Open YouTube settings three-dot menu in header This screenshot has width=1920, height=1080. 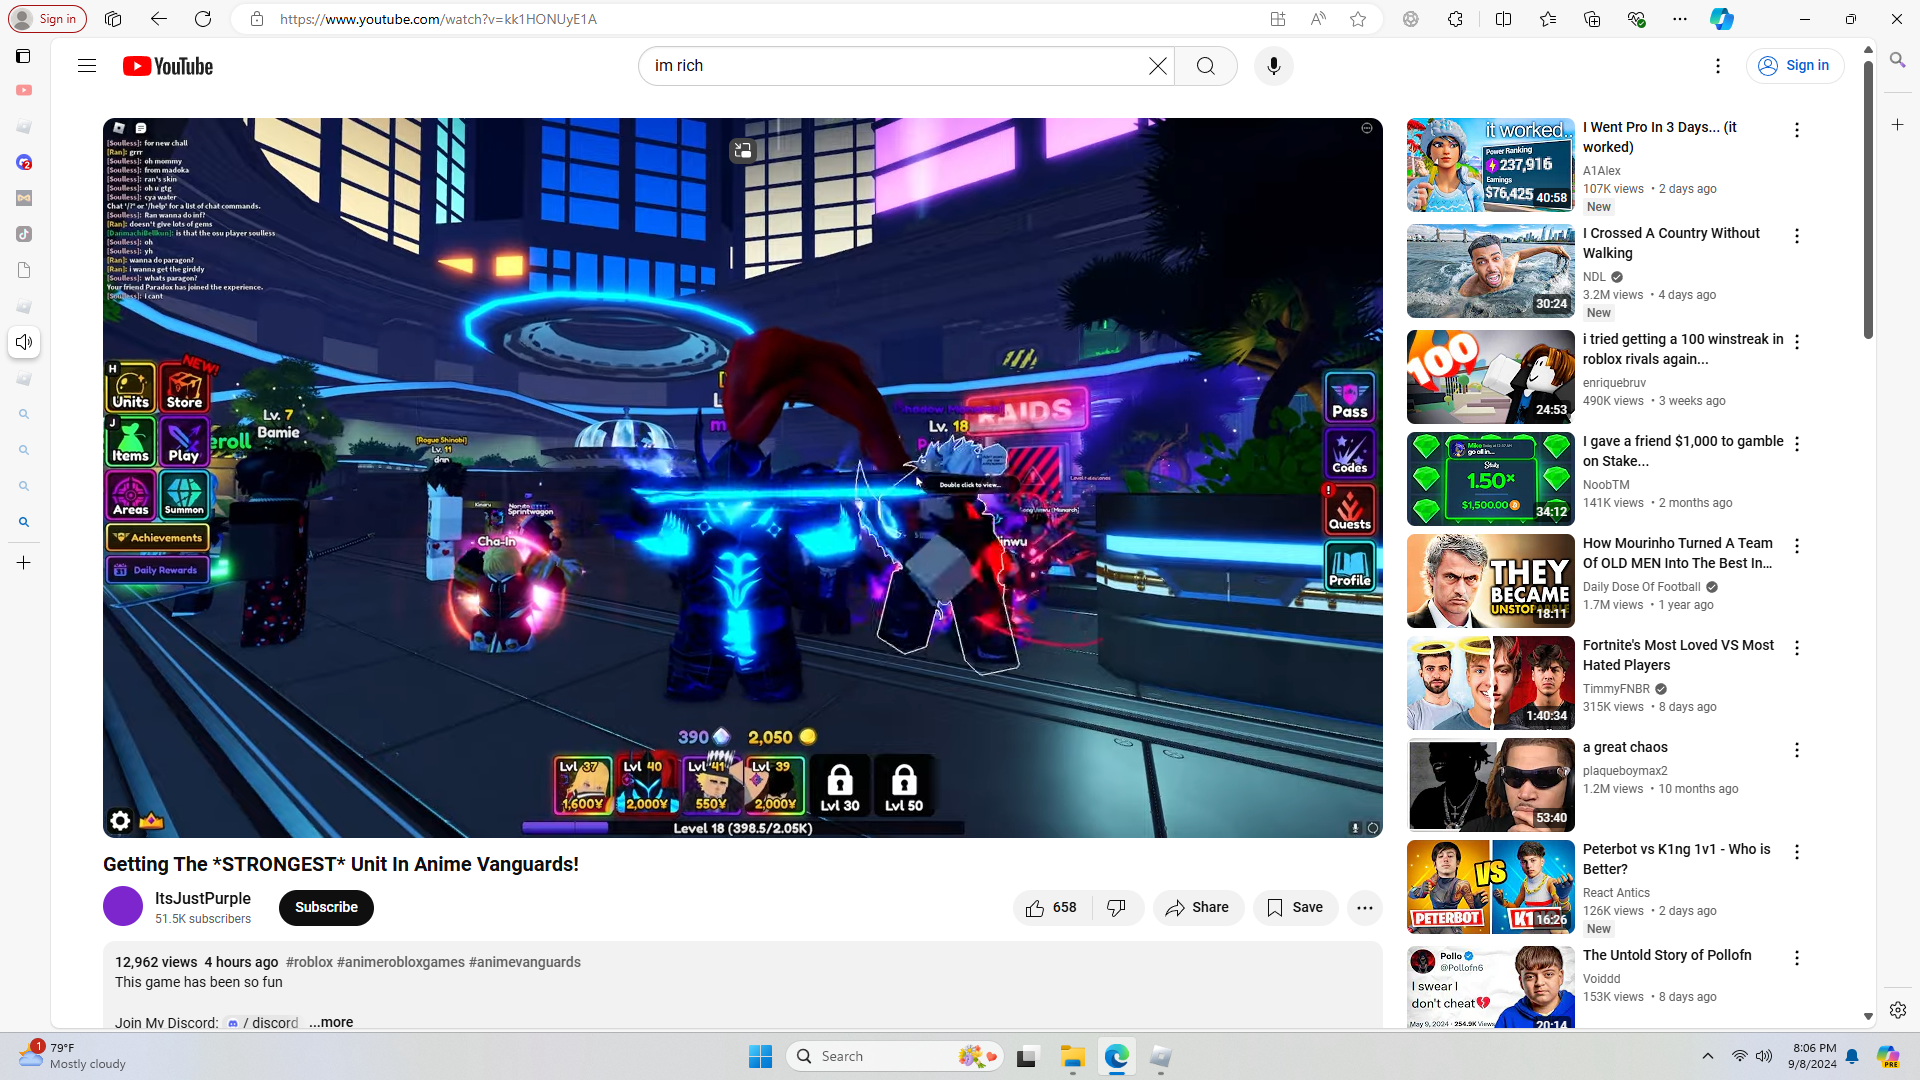[x=1717, y=66]
